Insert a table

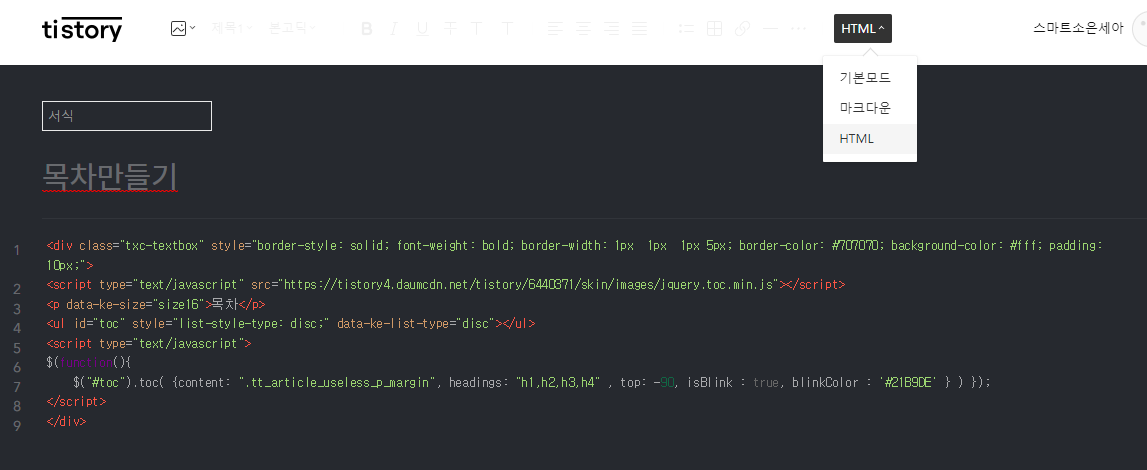pyautogui.click(x=714, y=29)
